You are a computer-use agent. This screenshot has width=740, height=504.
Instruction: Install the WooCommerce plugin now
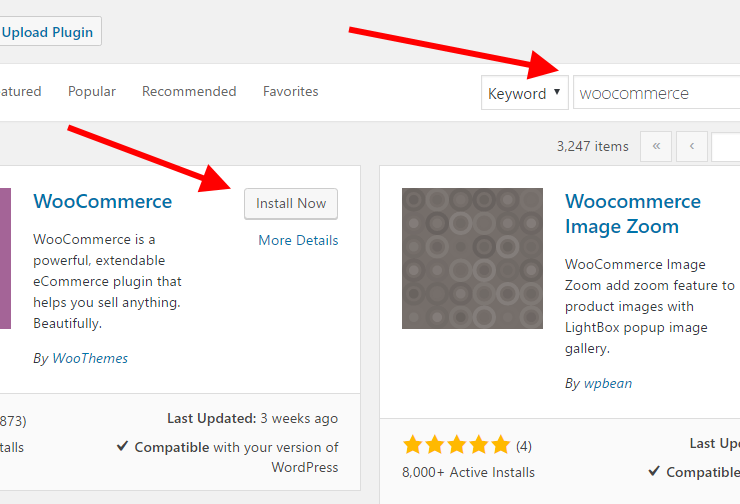291,203
